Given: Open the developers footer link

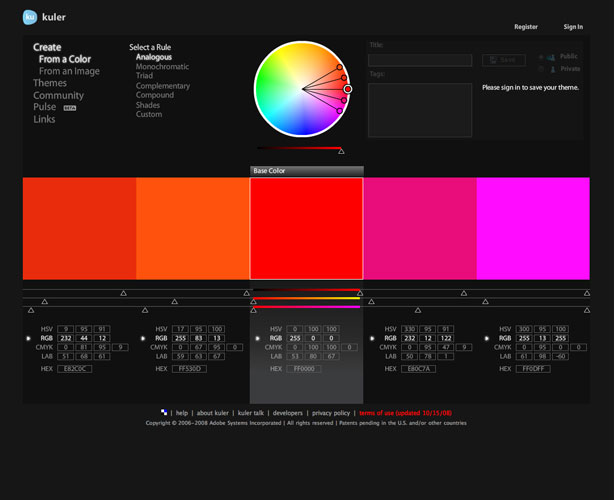Looking at the screenshot, I should click(287, 413).
